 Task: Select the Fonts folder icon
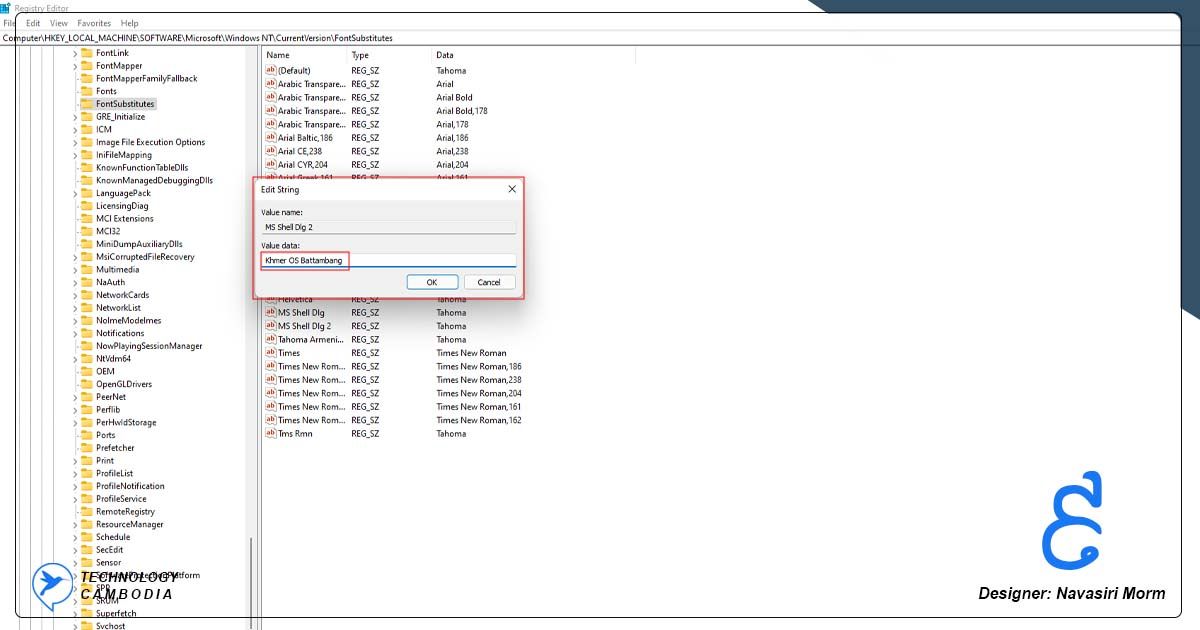[87, 91]
